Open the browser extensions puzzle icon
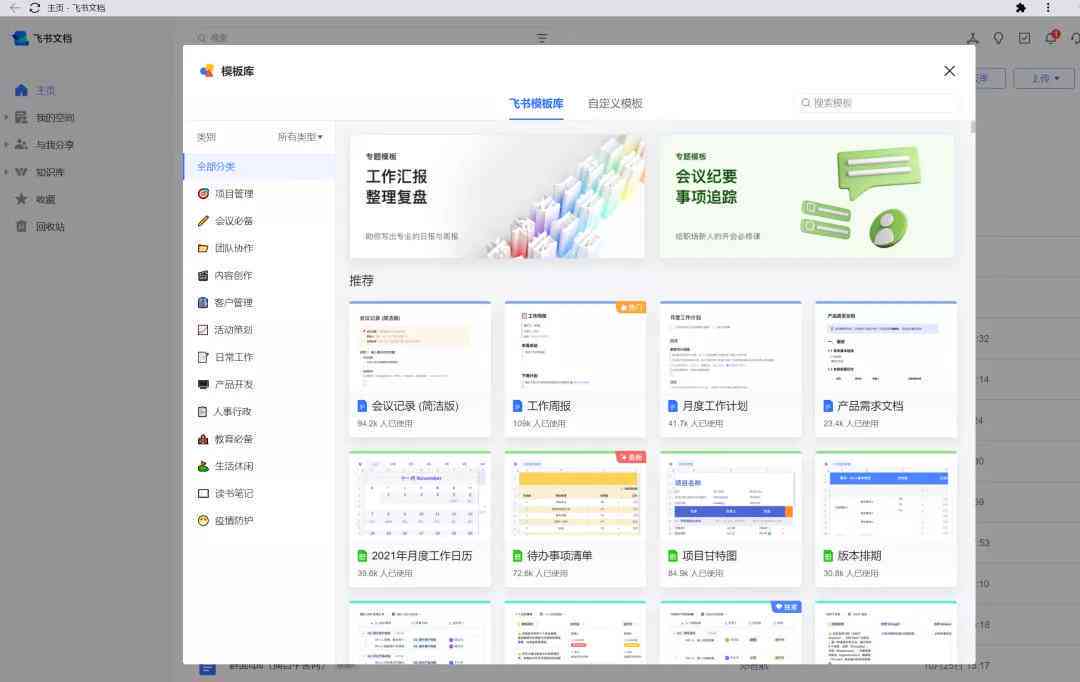 1021,8
